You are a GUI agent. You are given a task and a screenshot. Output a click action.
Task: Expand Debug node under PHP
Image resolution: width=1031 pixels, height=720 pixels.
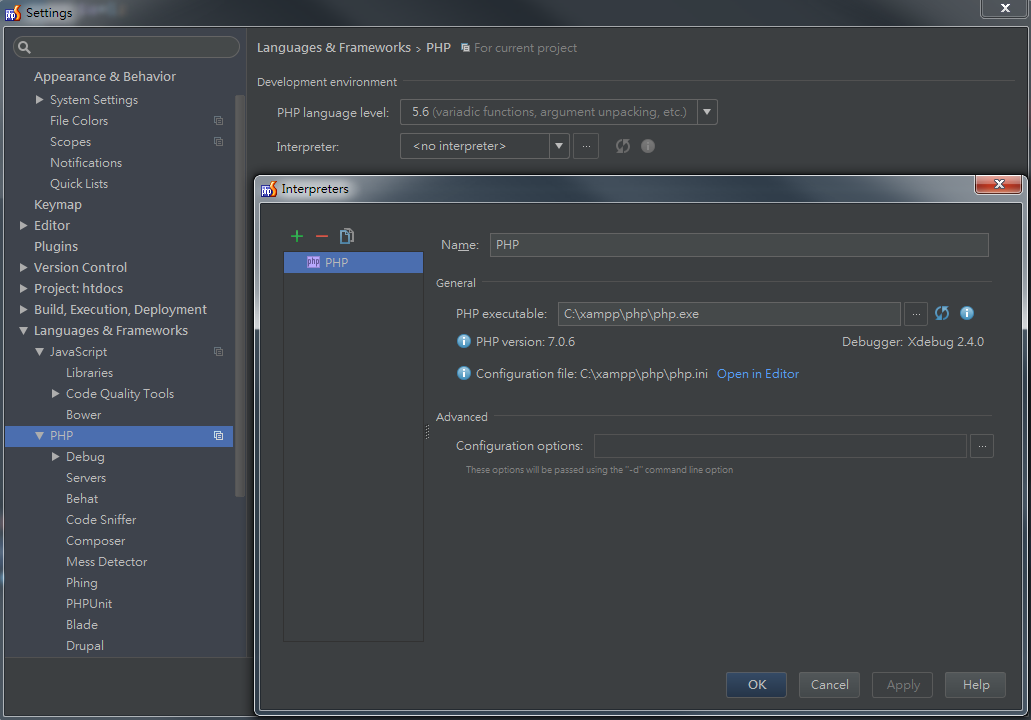(56, 457)
